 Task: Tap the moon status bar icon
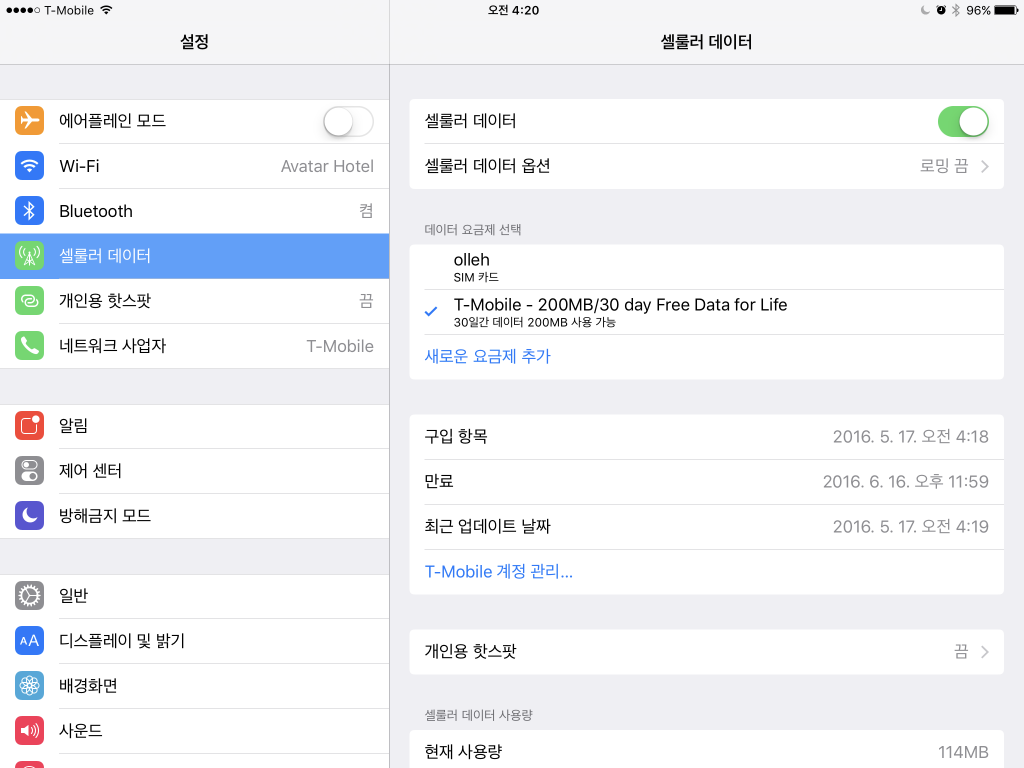tap(925, 10)
